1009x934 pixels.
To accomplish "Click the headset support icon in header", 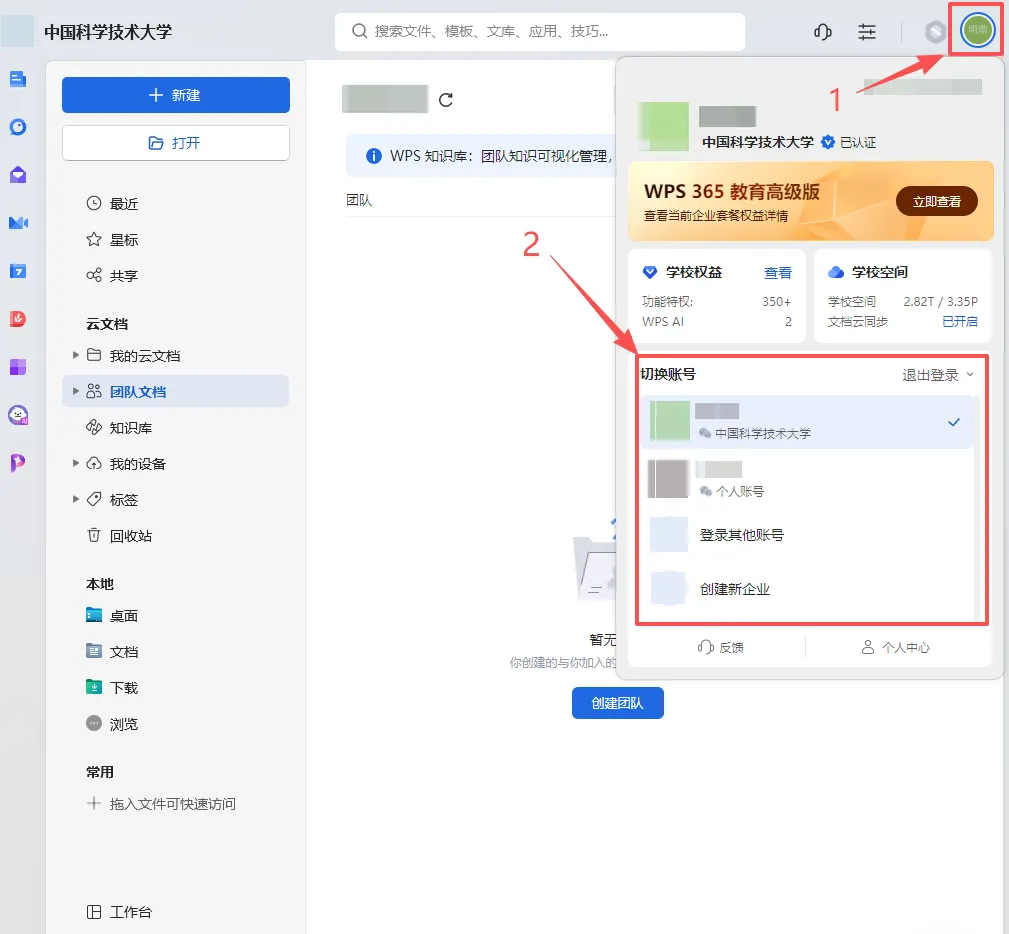I will [x=822, y=32].
